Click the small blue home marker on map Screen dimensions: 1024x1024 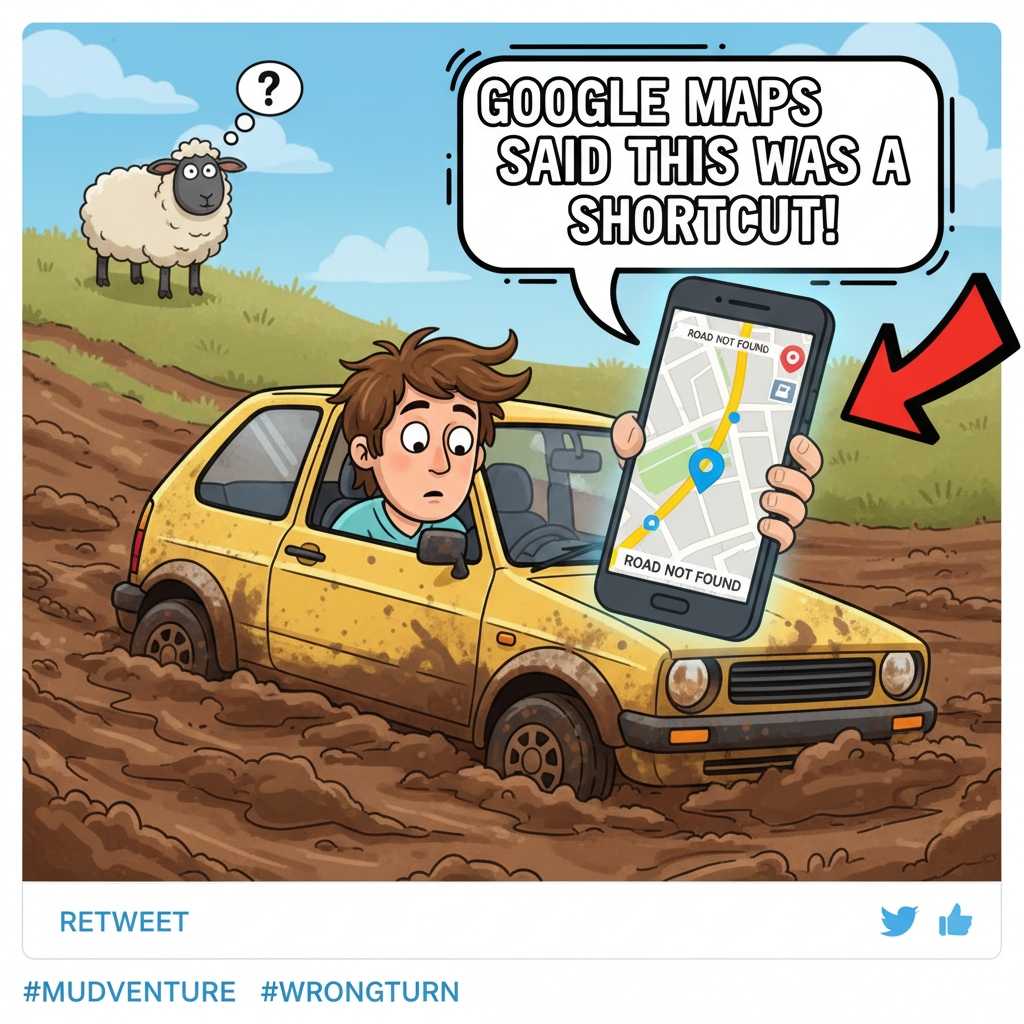(x=651, y=522)
